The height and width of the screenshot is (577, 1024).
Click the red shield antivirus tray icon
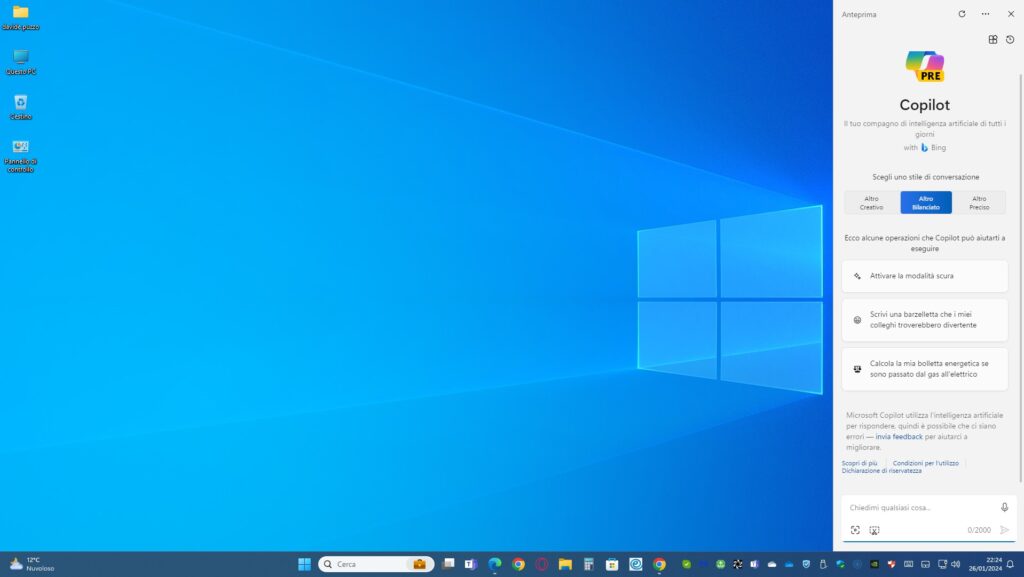(891, 564)
